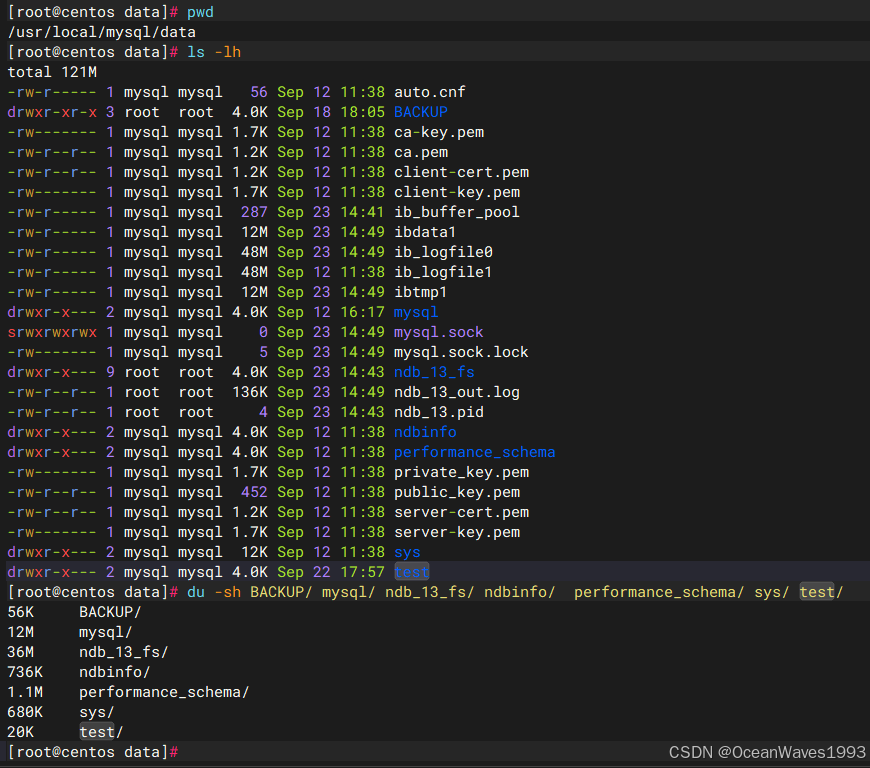This screenshot has width=870, height=768.
Task: Click 'ndb_13_fs/' argument in du command
Action: 429,592
